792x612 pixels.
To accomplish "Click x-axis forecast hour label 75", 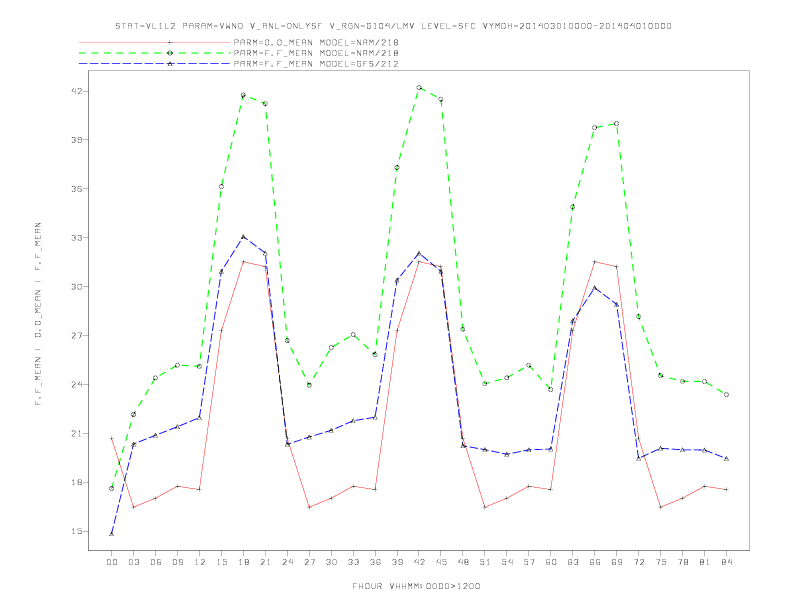I will (x=661, y=562).
